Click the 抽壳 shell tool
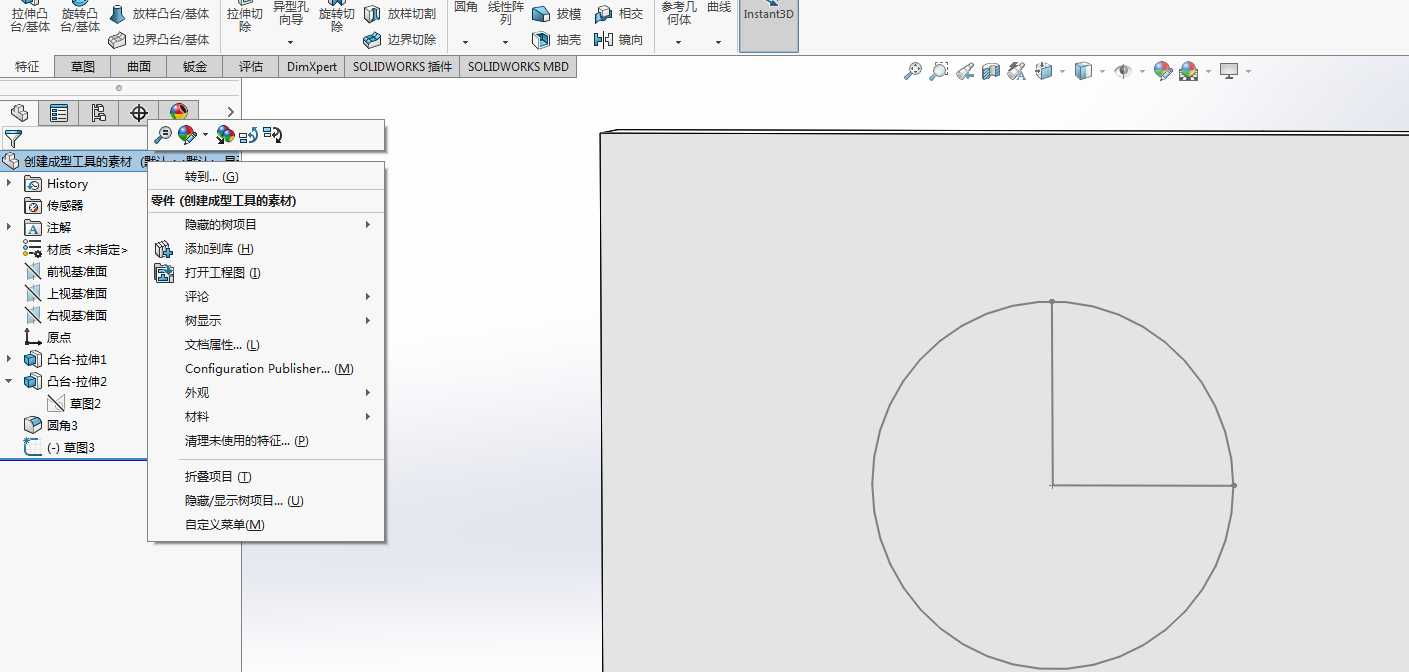The height and width of the screenshot is (672, 1409). pyautogui.click(x=556, y=40)
